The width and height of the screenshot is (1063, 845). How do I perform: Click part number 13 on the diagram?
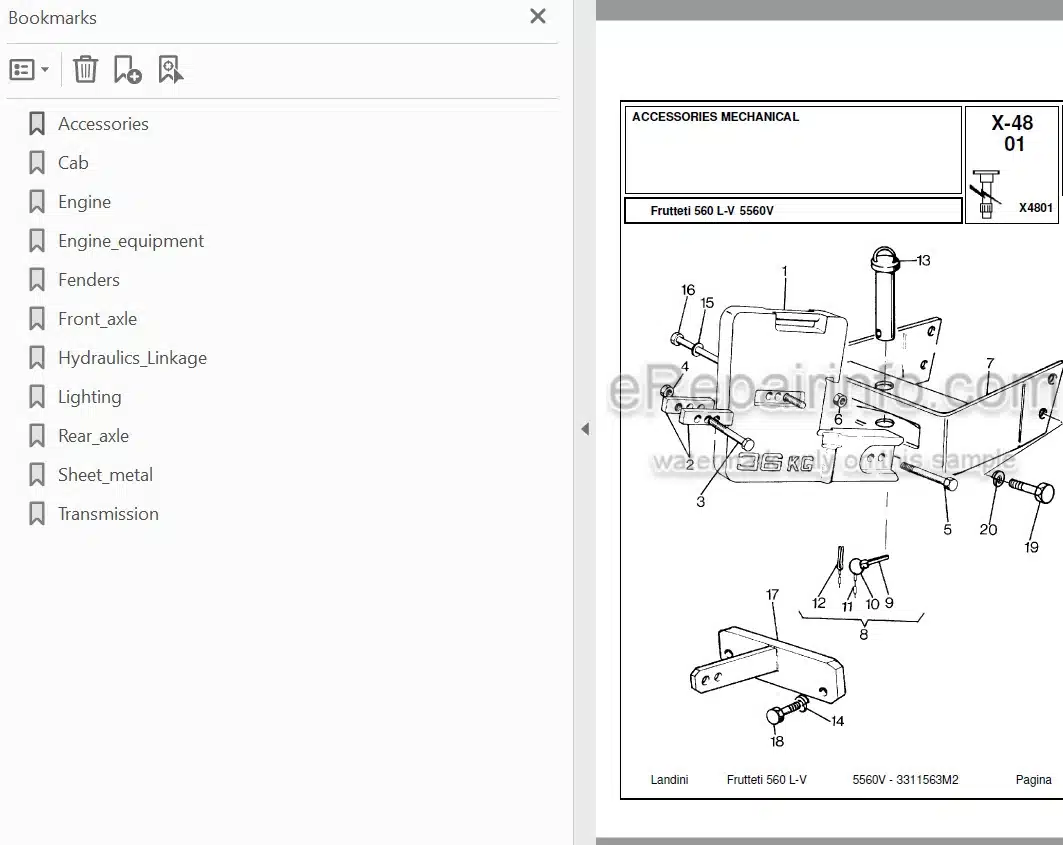[923, 260]
